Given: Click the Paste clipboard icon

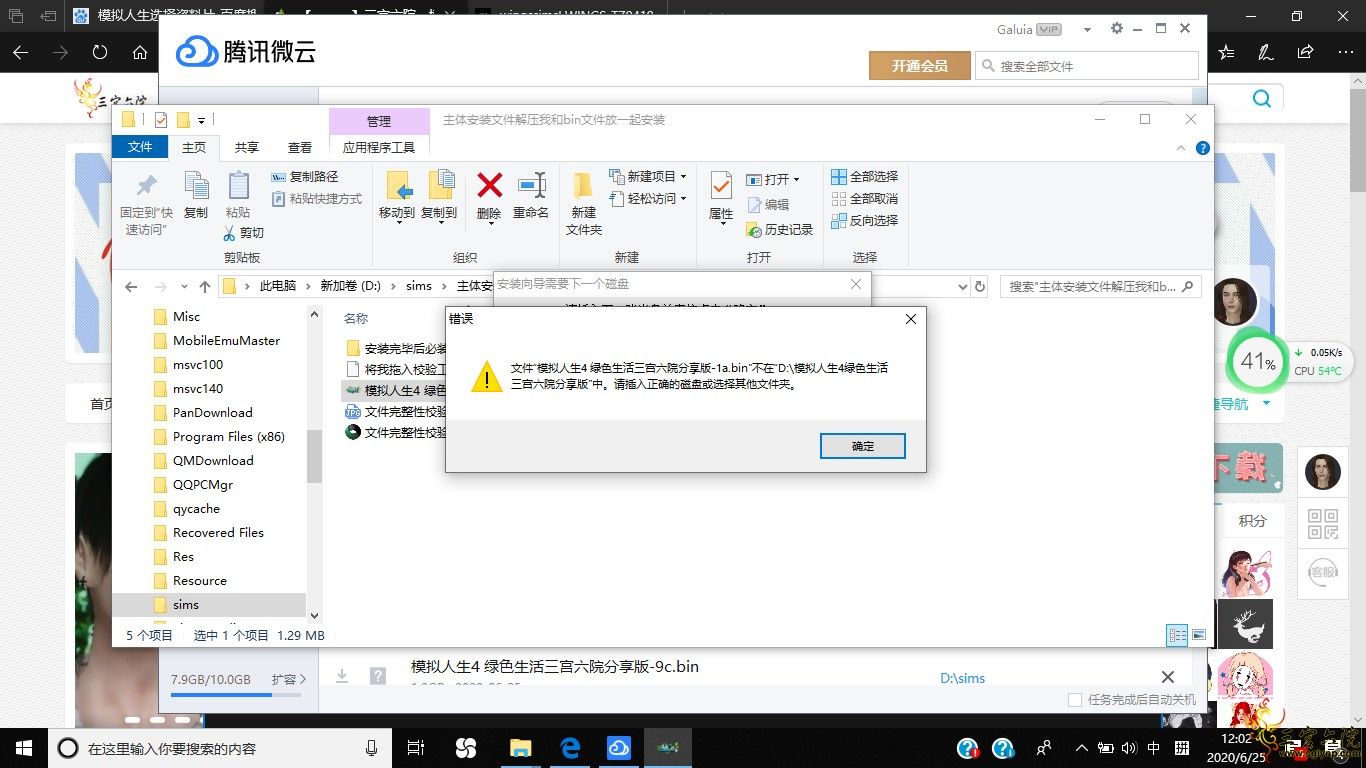Looking at the screenshot, I should [x=238, y=186].
